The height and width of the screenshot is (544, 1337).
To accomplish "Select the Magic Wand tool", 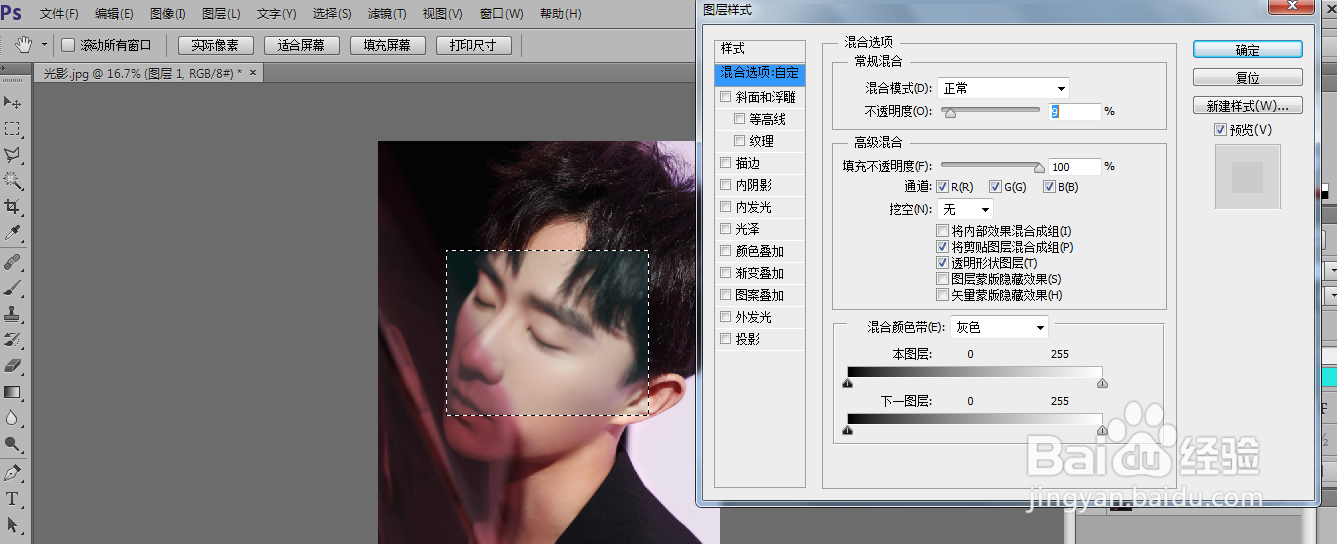I will click(x=13, y=180).
